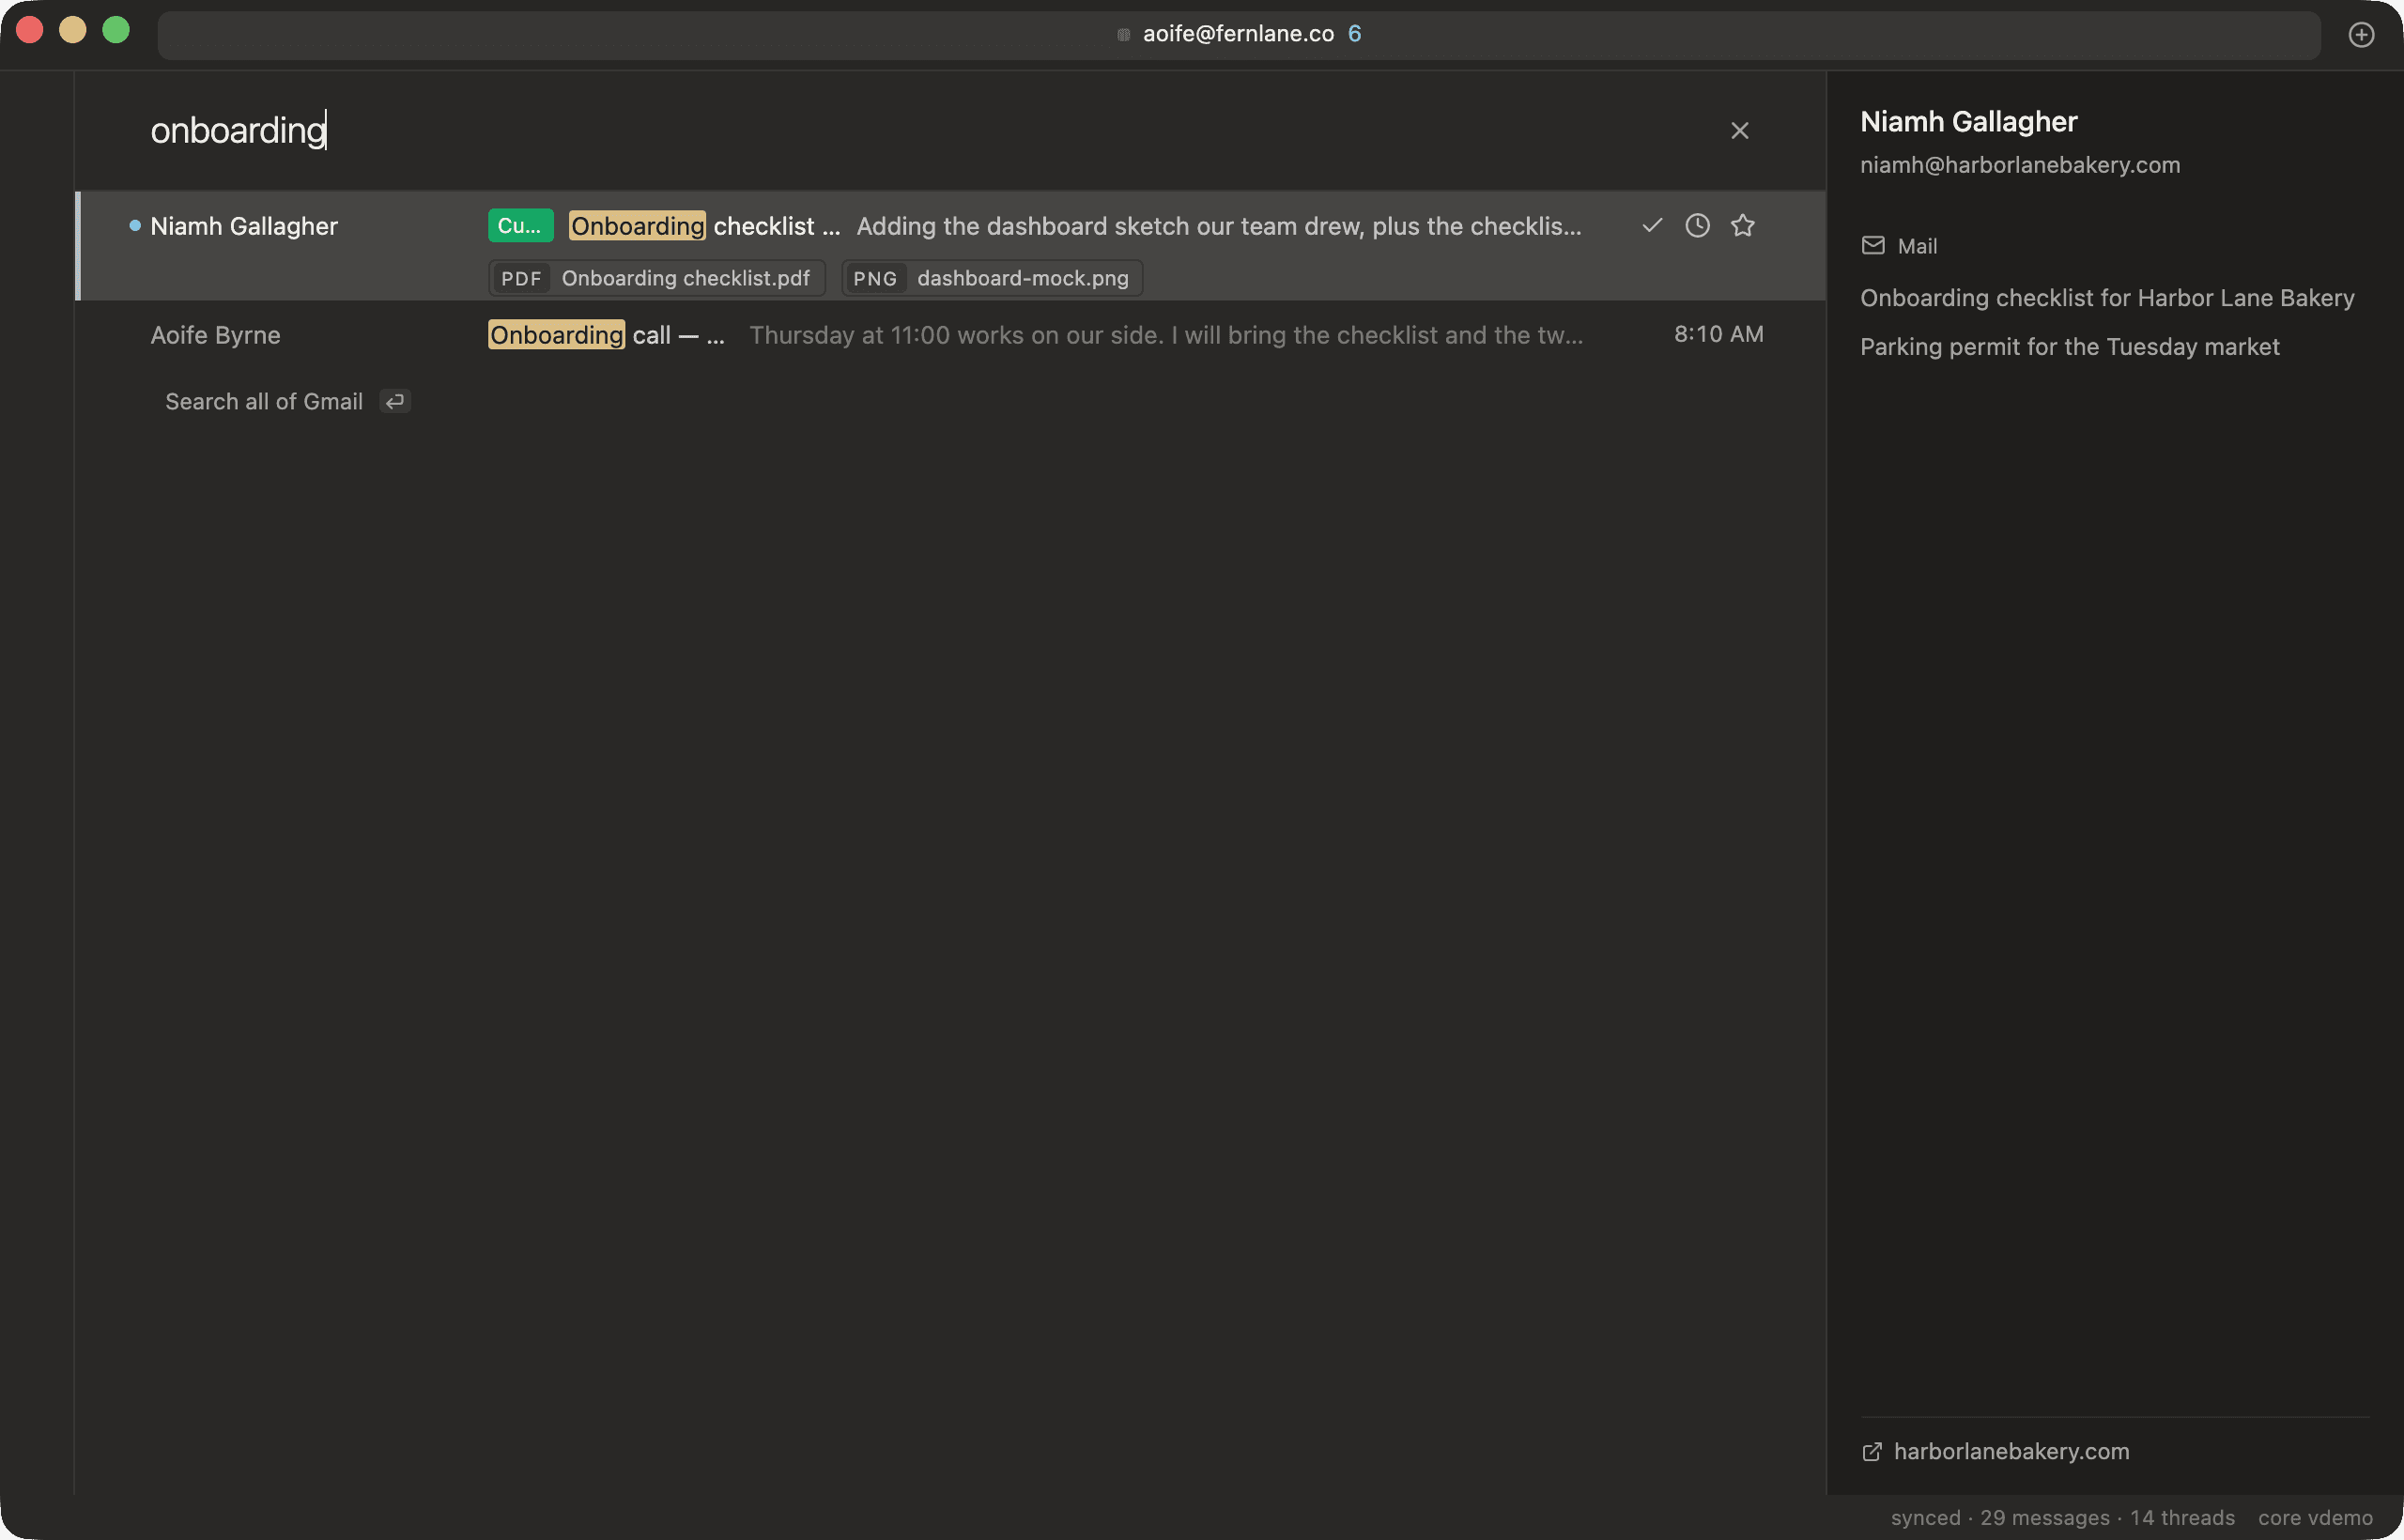Click the synced messages status text
The height and width of the screenshot is (1540, 2404).
(x=2062, y=1517)
